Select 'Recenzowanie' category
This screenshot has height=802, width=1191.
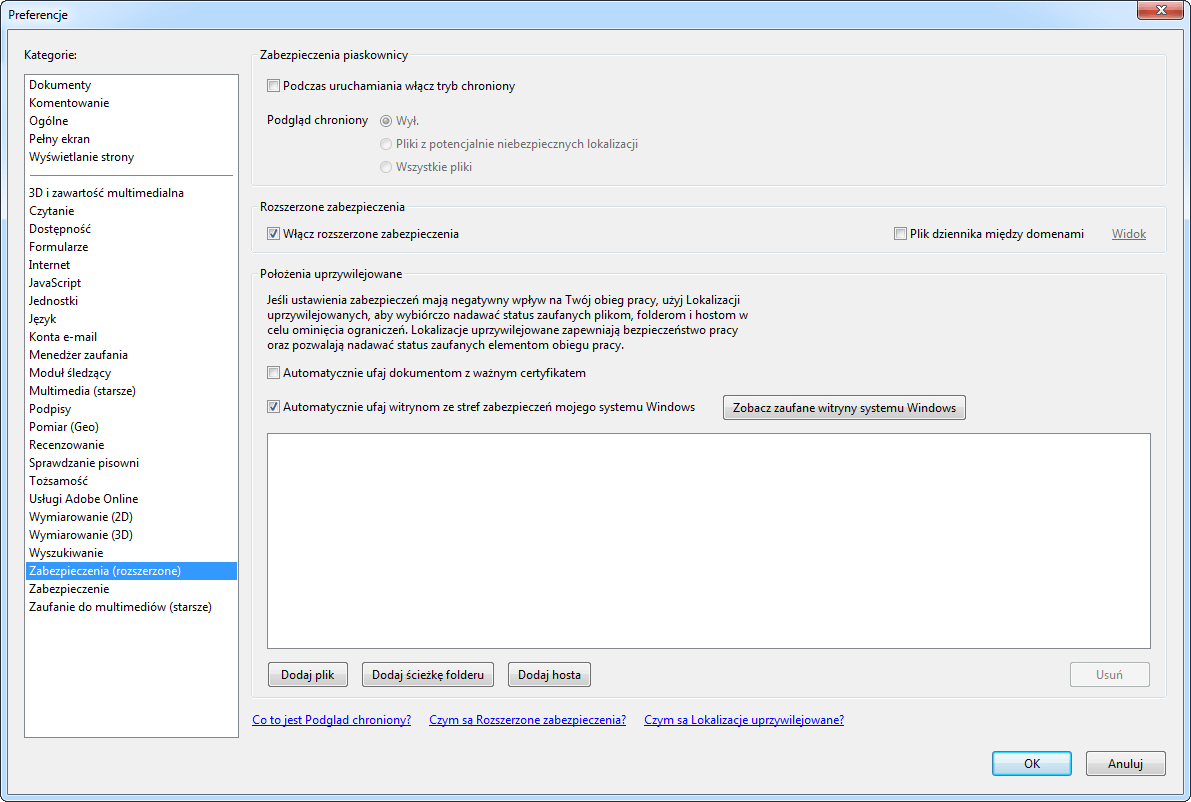[x=131, y=445]
